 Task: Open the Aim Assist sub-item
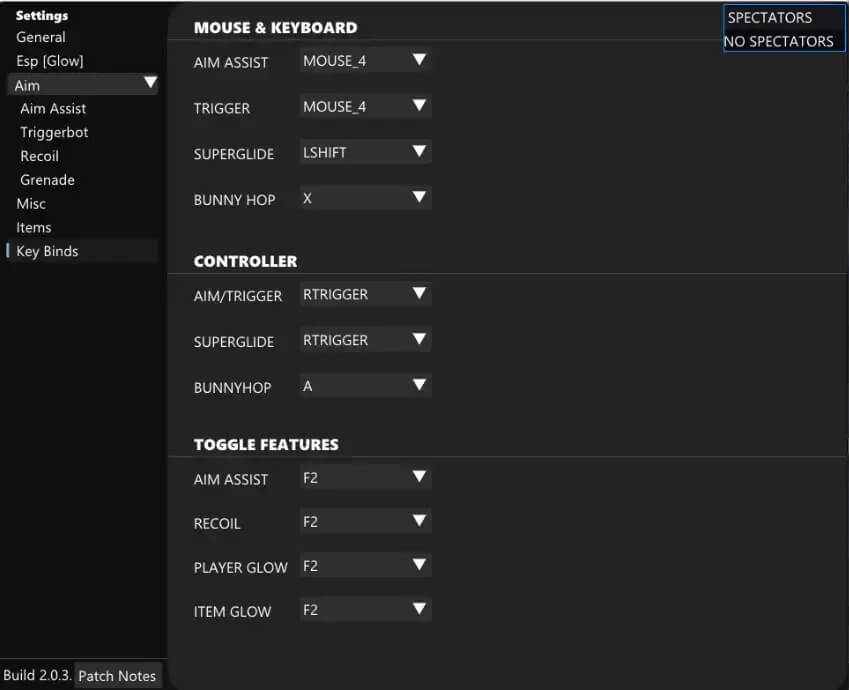click(x=53, y=109)
